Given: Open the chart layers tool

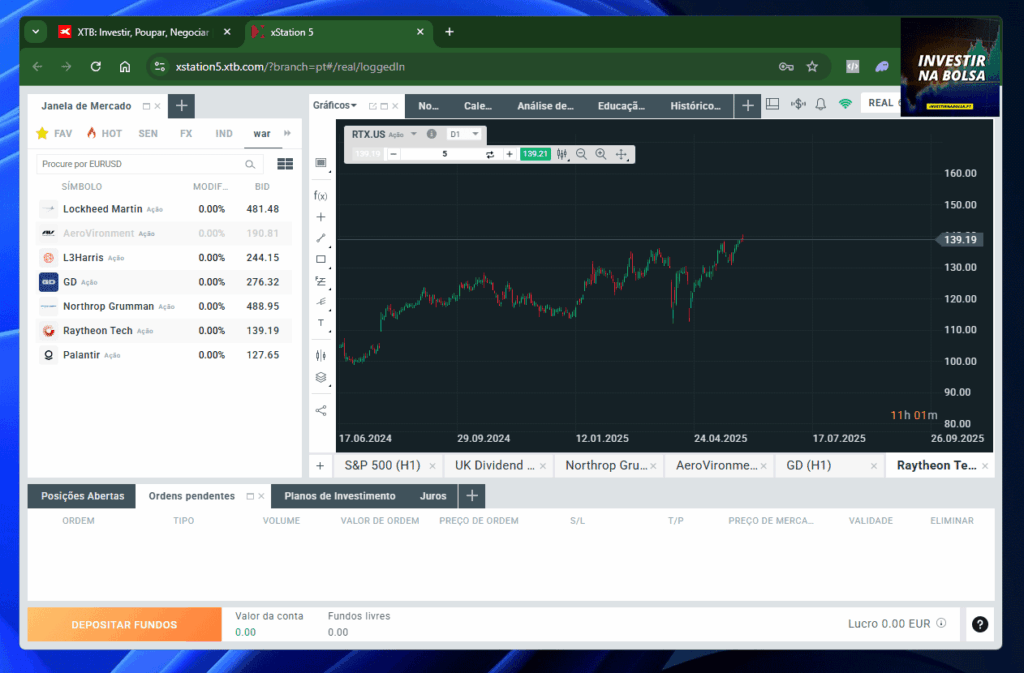Looking at the screenshot, I should [321, 377].
